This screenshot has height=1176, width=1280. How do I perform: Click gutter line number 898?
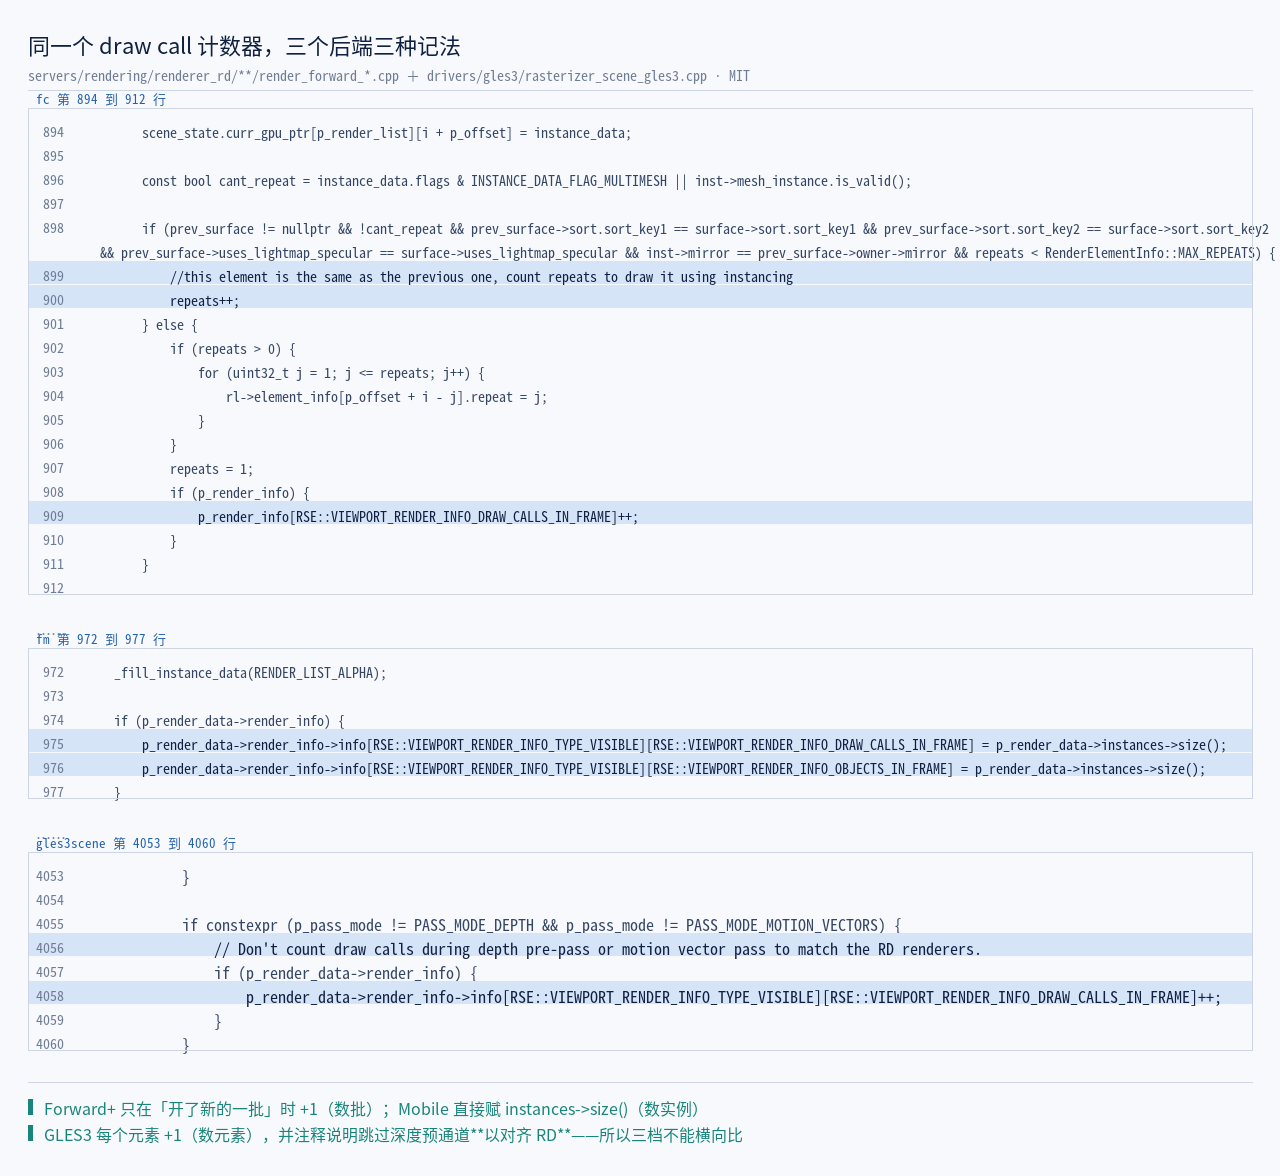[53, 229]
